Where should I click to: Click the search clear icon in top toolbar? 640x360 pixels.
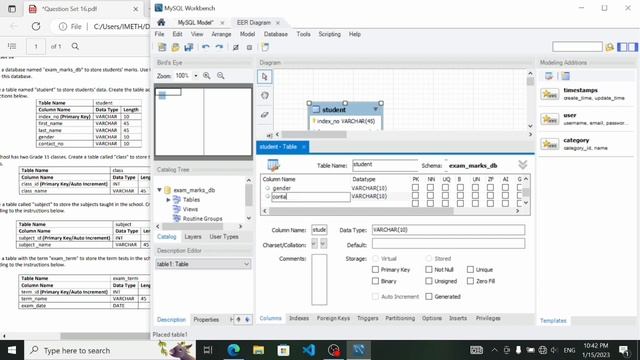point(610,47)
